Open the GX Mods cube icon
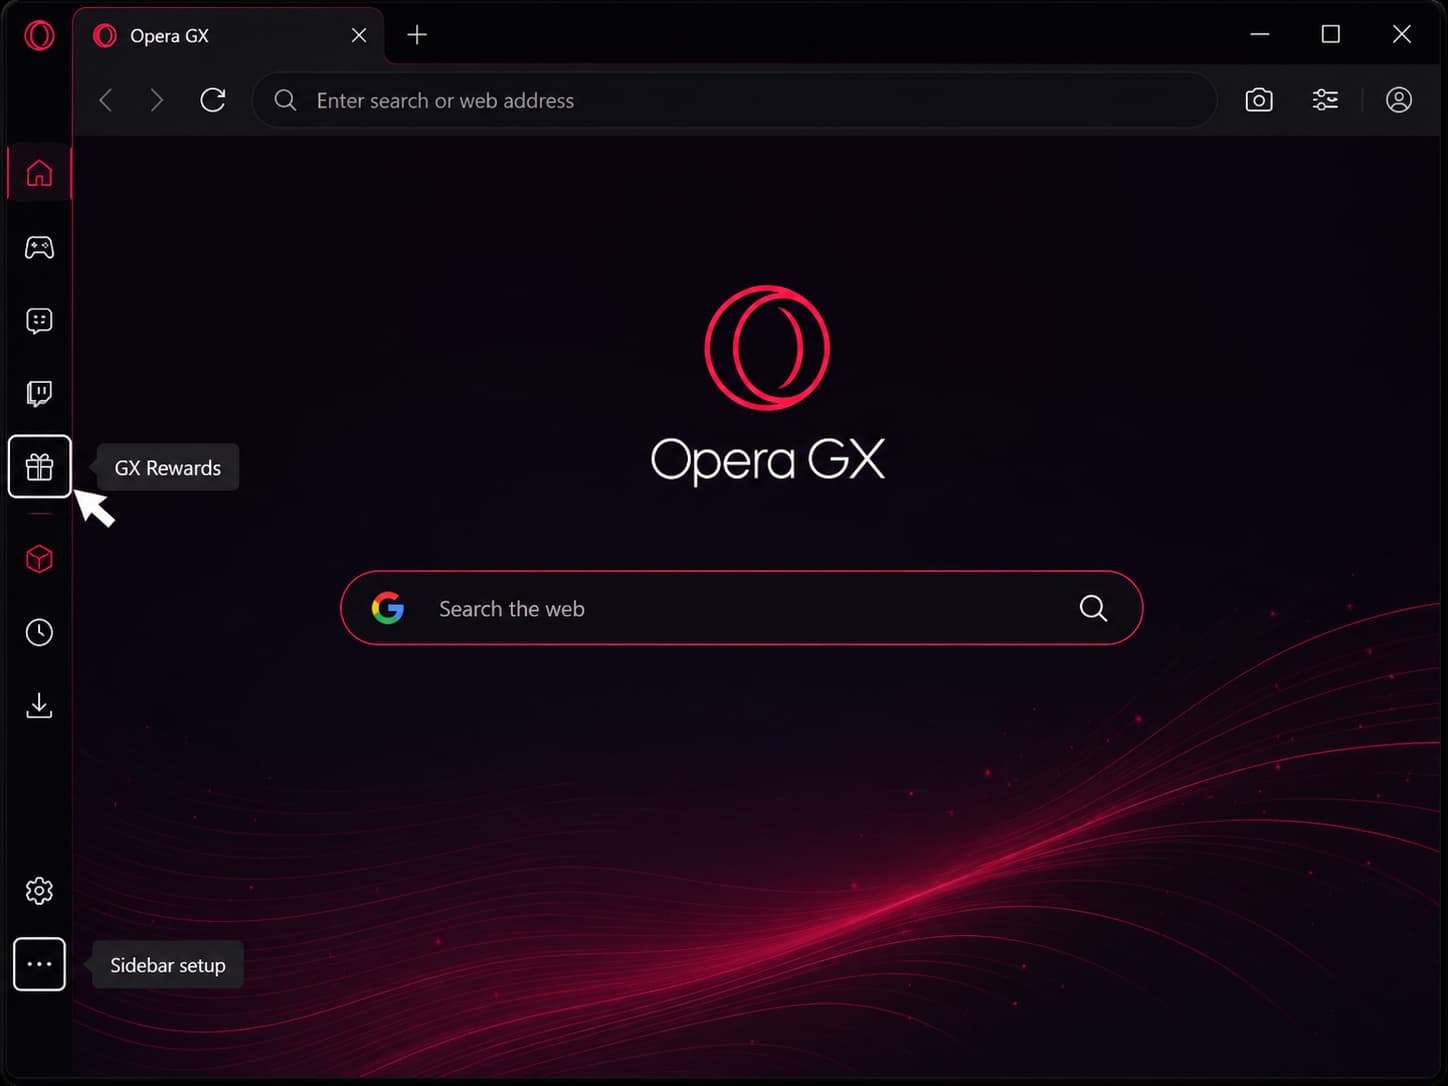 click(39, 559)
